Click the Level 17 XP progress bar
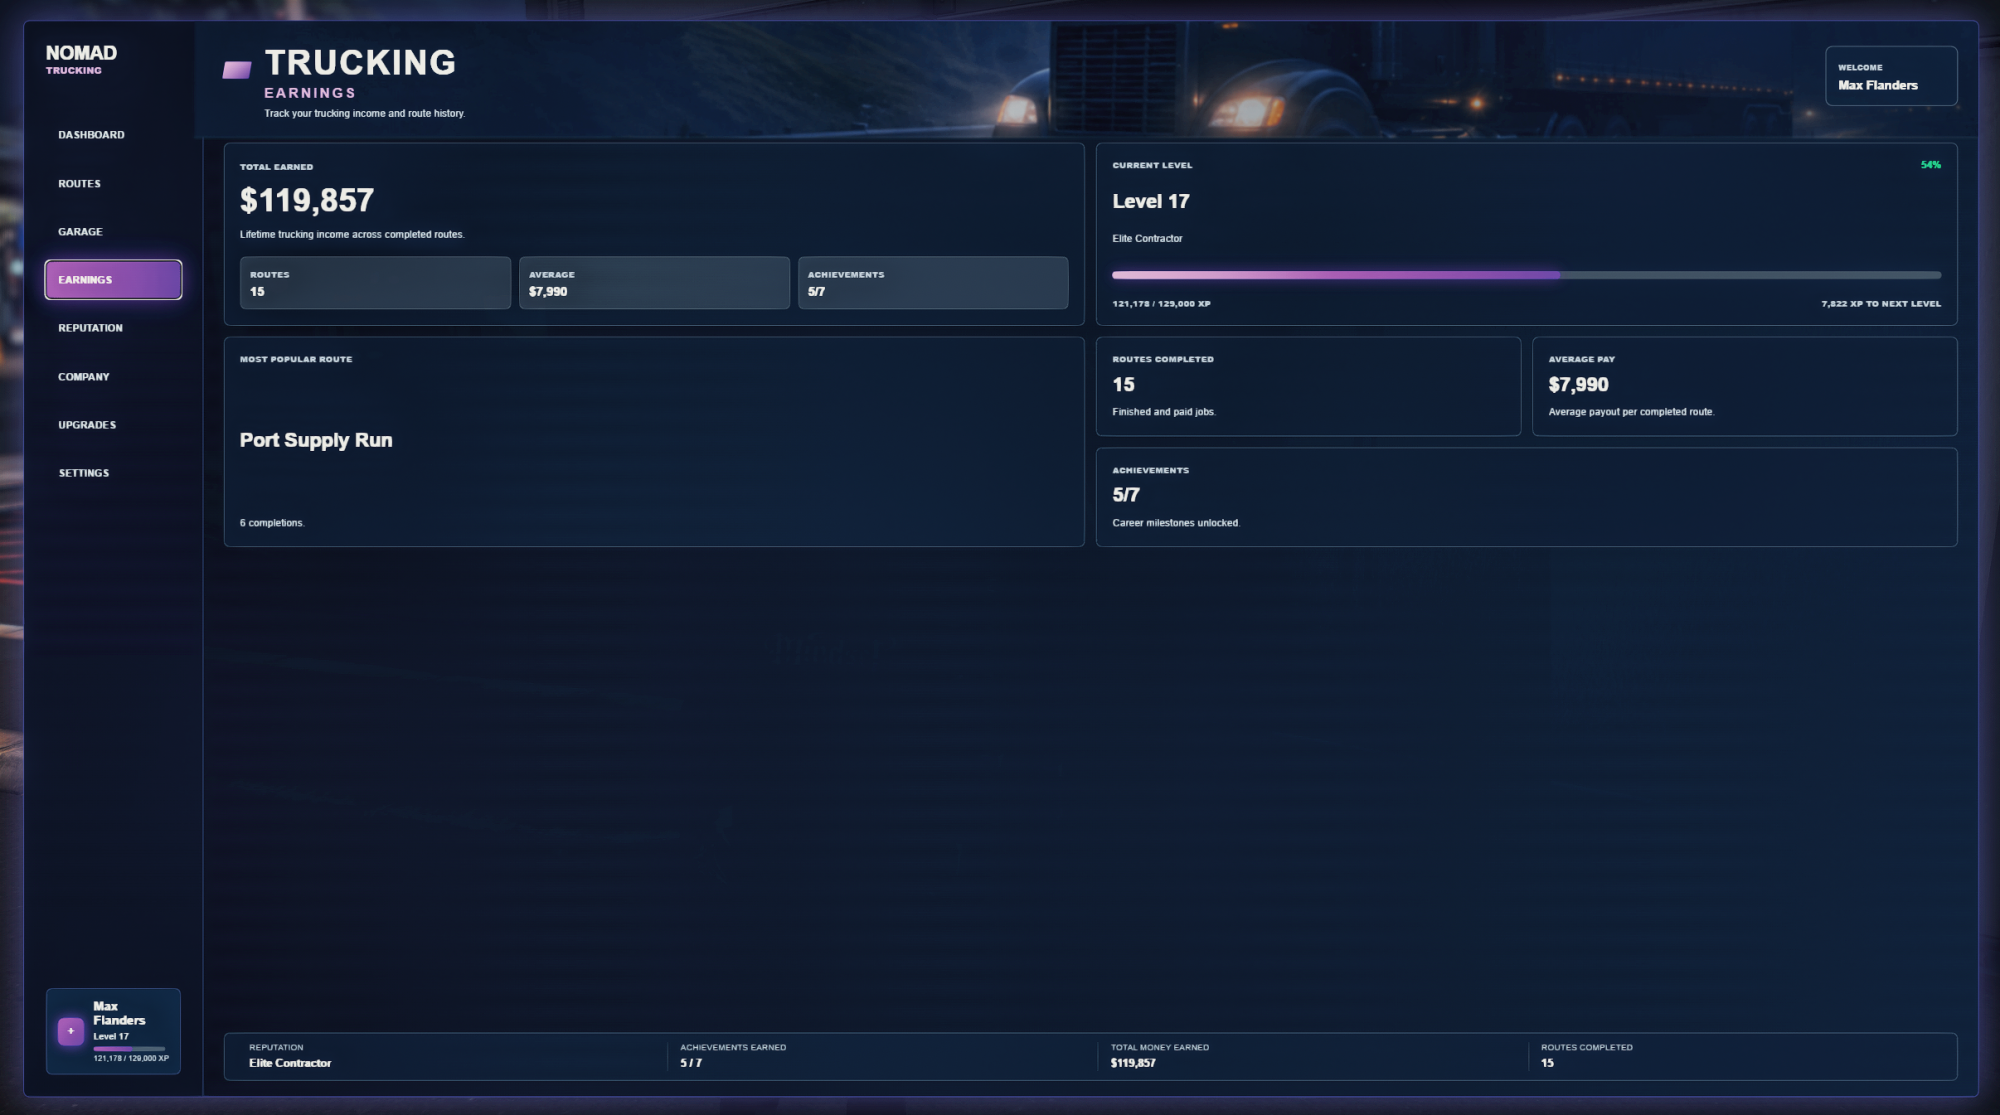 pyautogui.click(x=1526, y=275)
